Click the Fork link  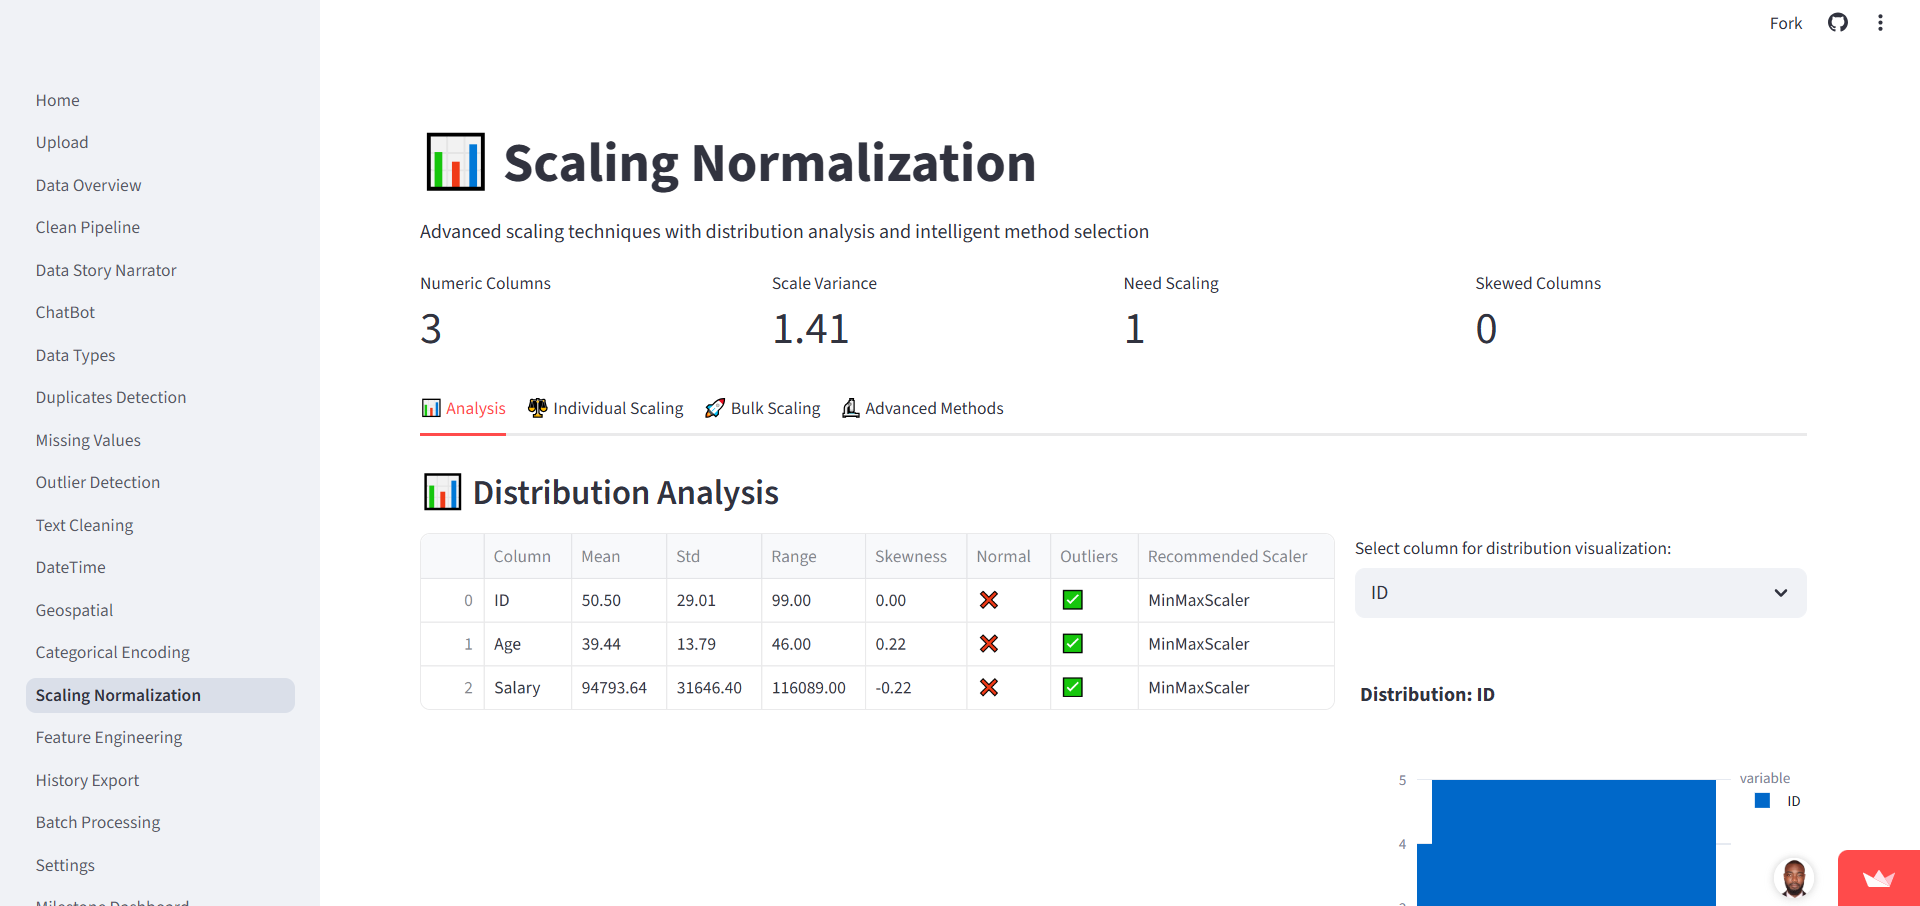[1786, 22]
